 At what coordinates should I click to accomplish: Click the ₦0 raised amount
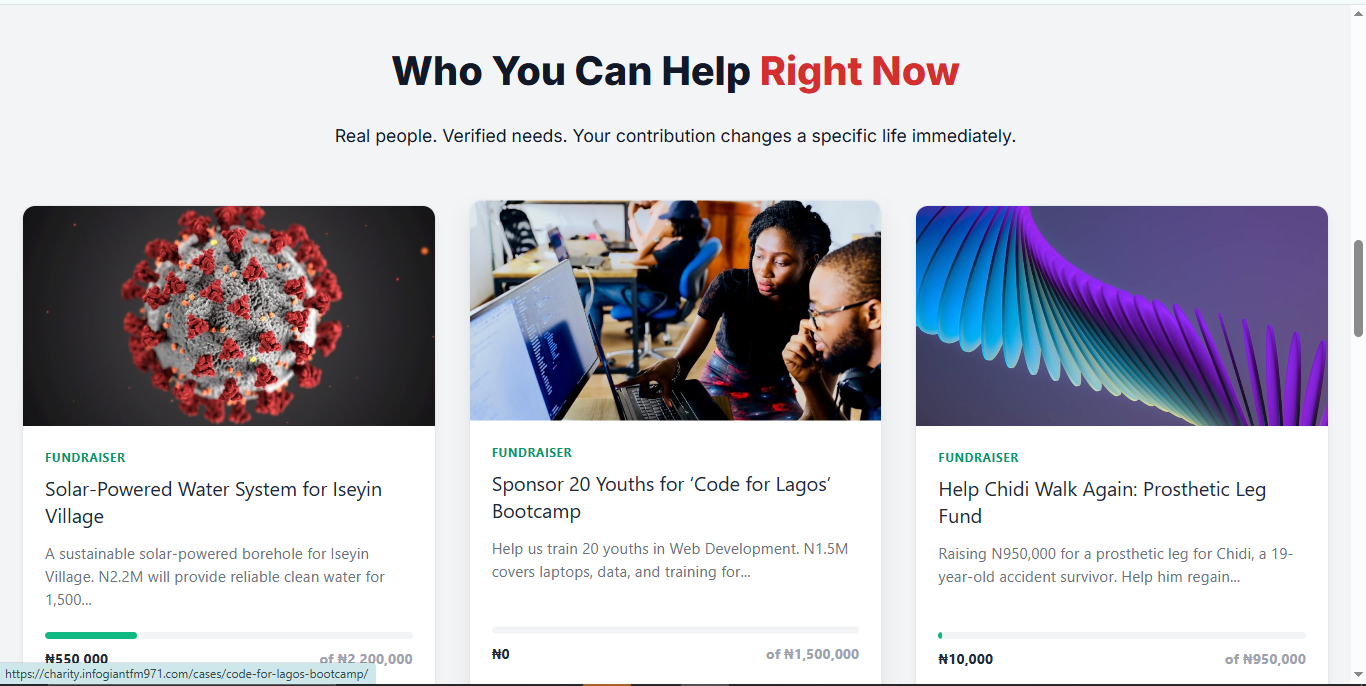coord(501,654)
